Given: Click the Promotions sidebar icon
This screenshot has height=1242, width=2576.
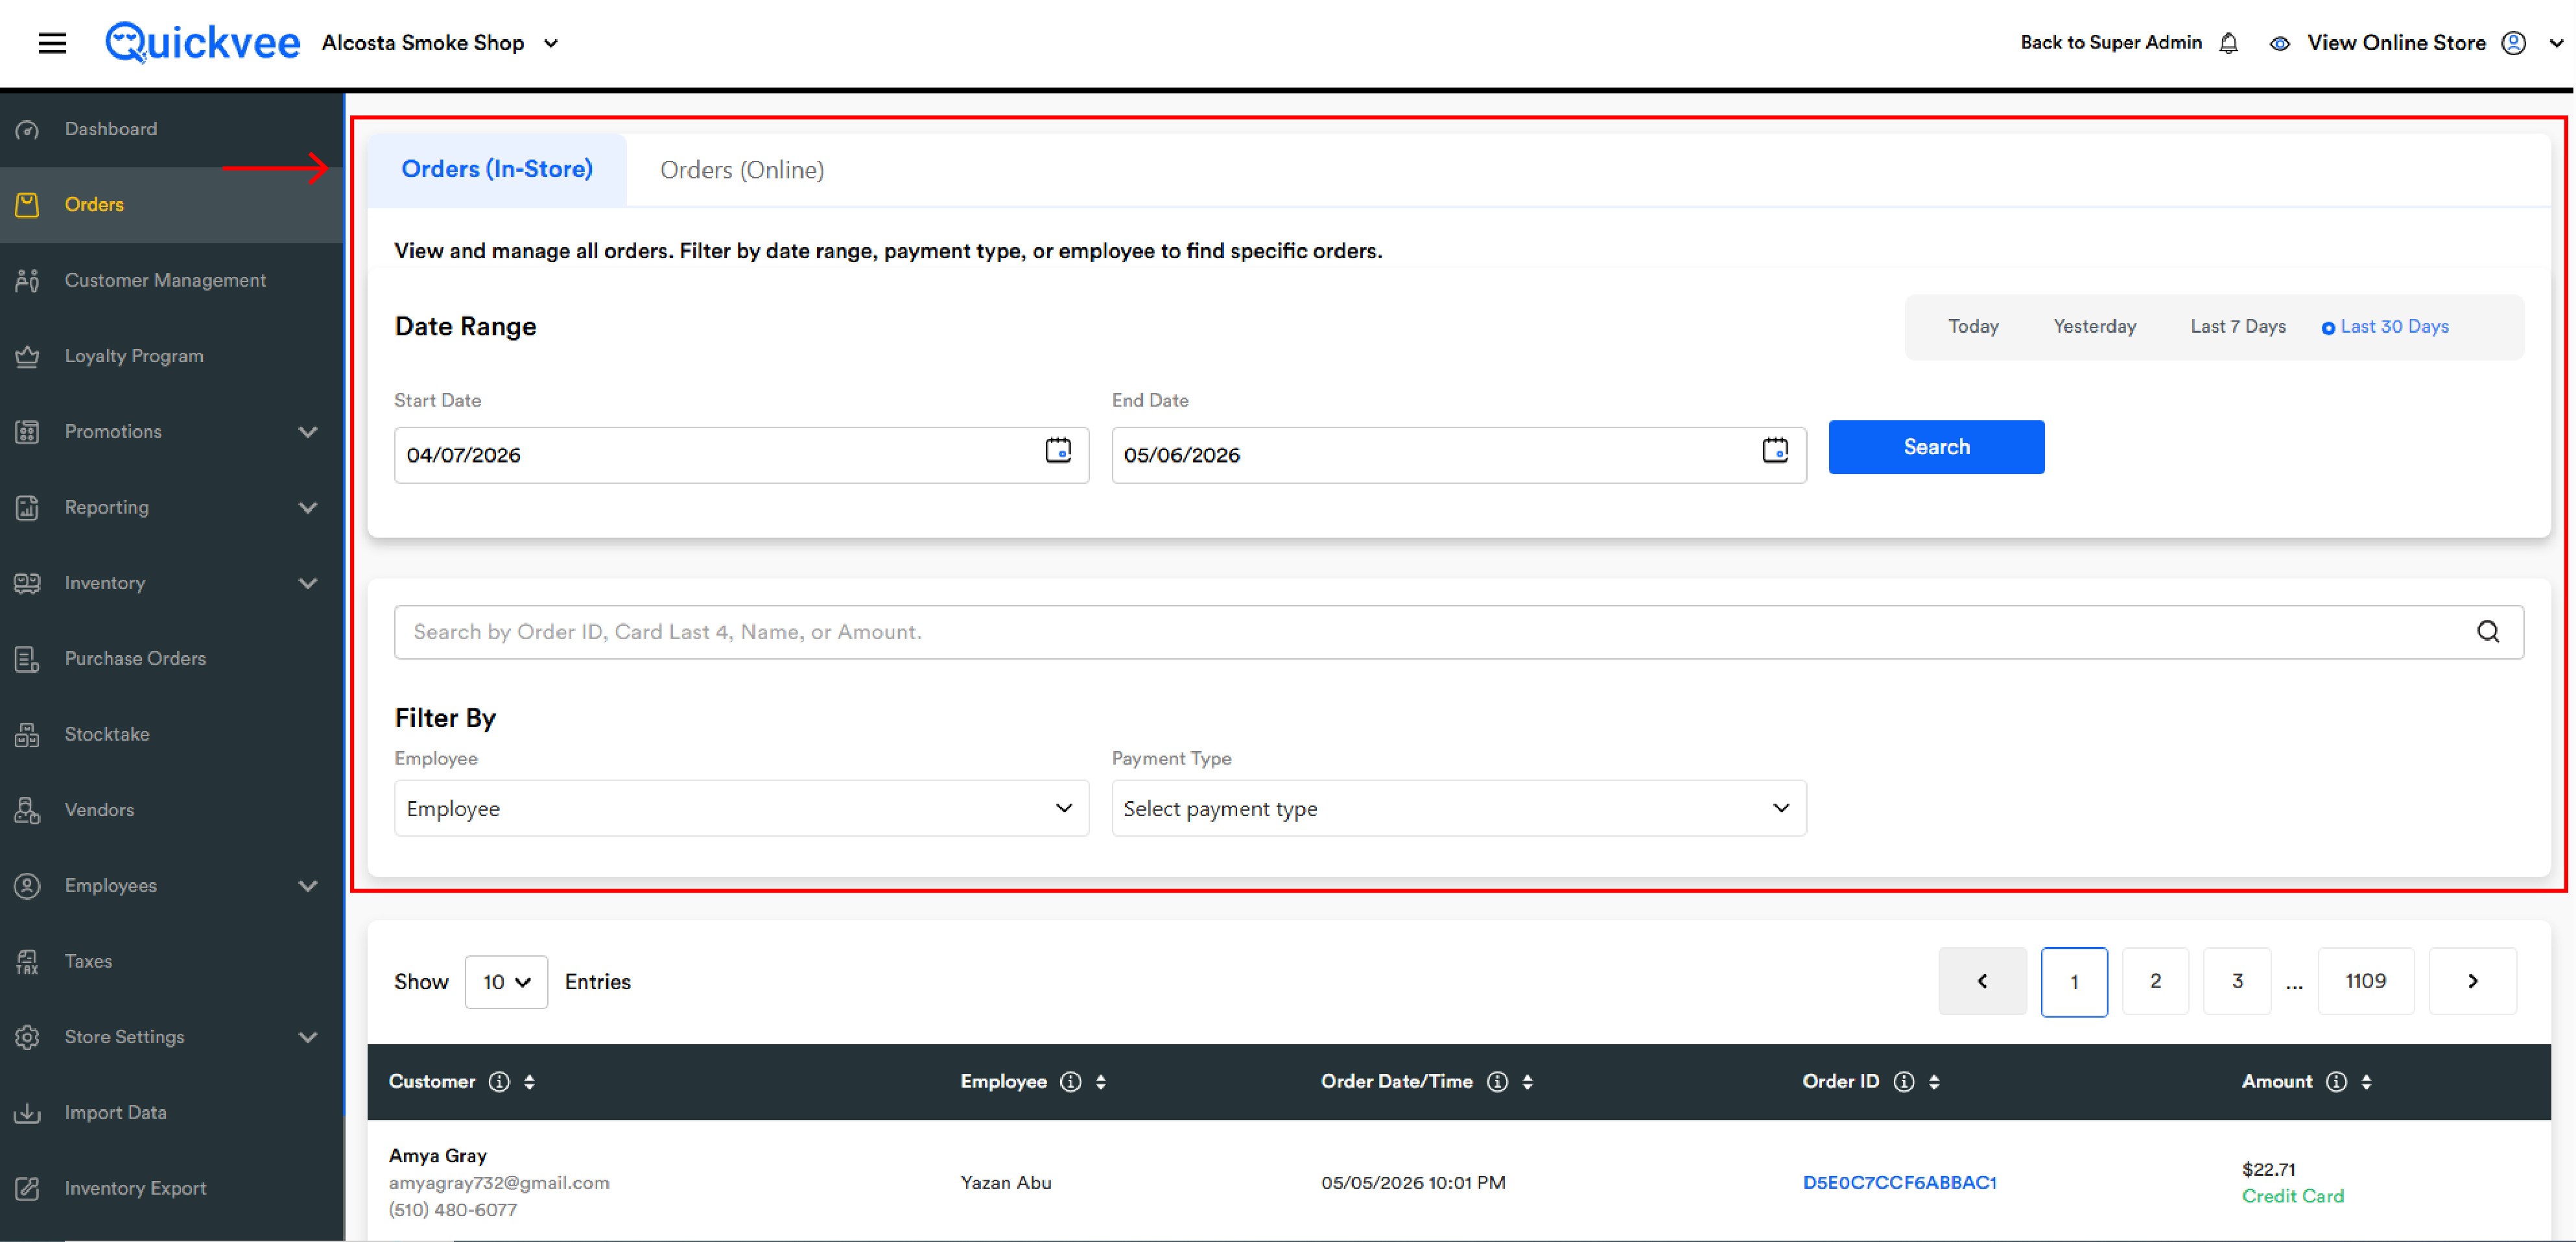Looking at the screenshot, I should pyautogui.click(x=27, y=432).
